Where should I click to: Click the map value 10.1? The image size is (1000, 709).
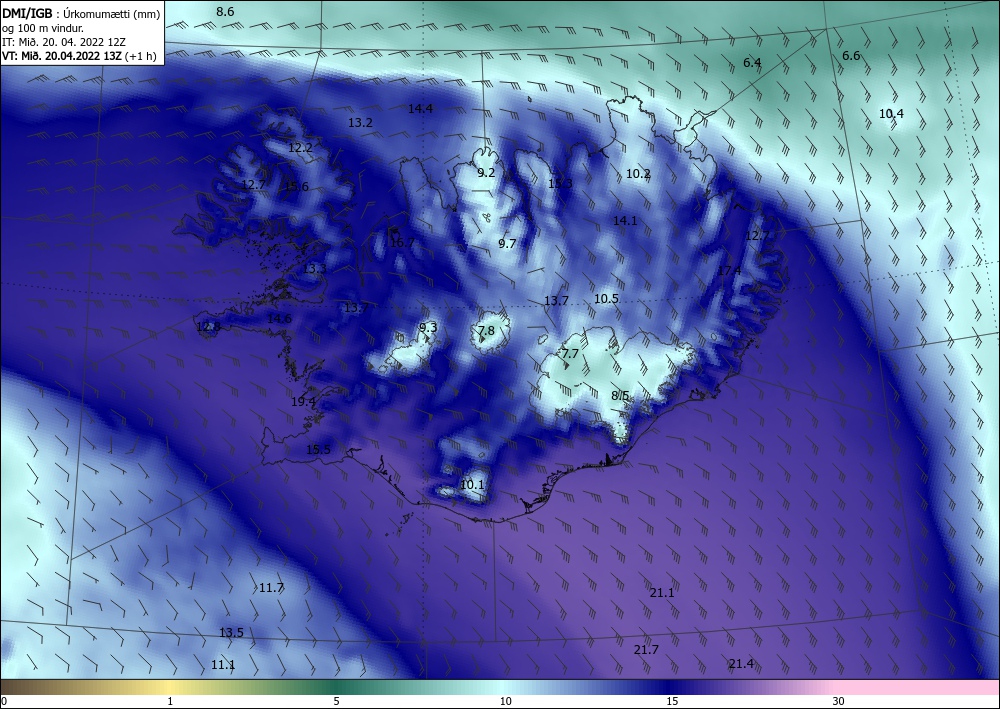tap(472, 485)
